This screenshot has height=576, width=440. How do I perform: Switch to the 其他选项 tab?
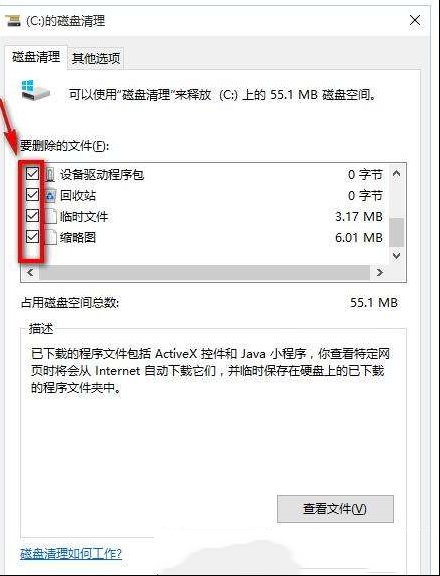coord(95,58)
